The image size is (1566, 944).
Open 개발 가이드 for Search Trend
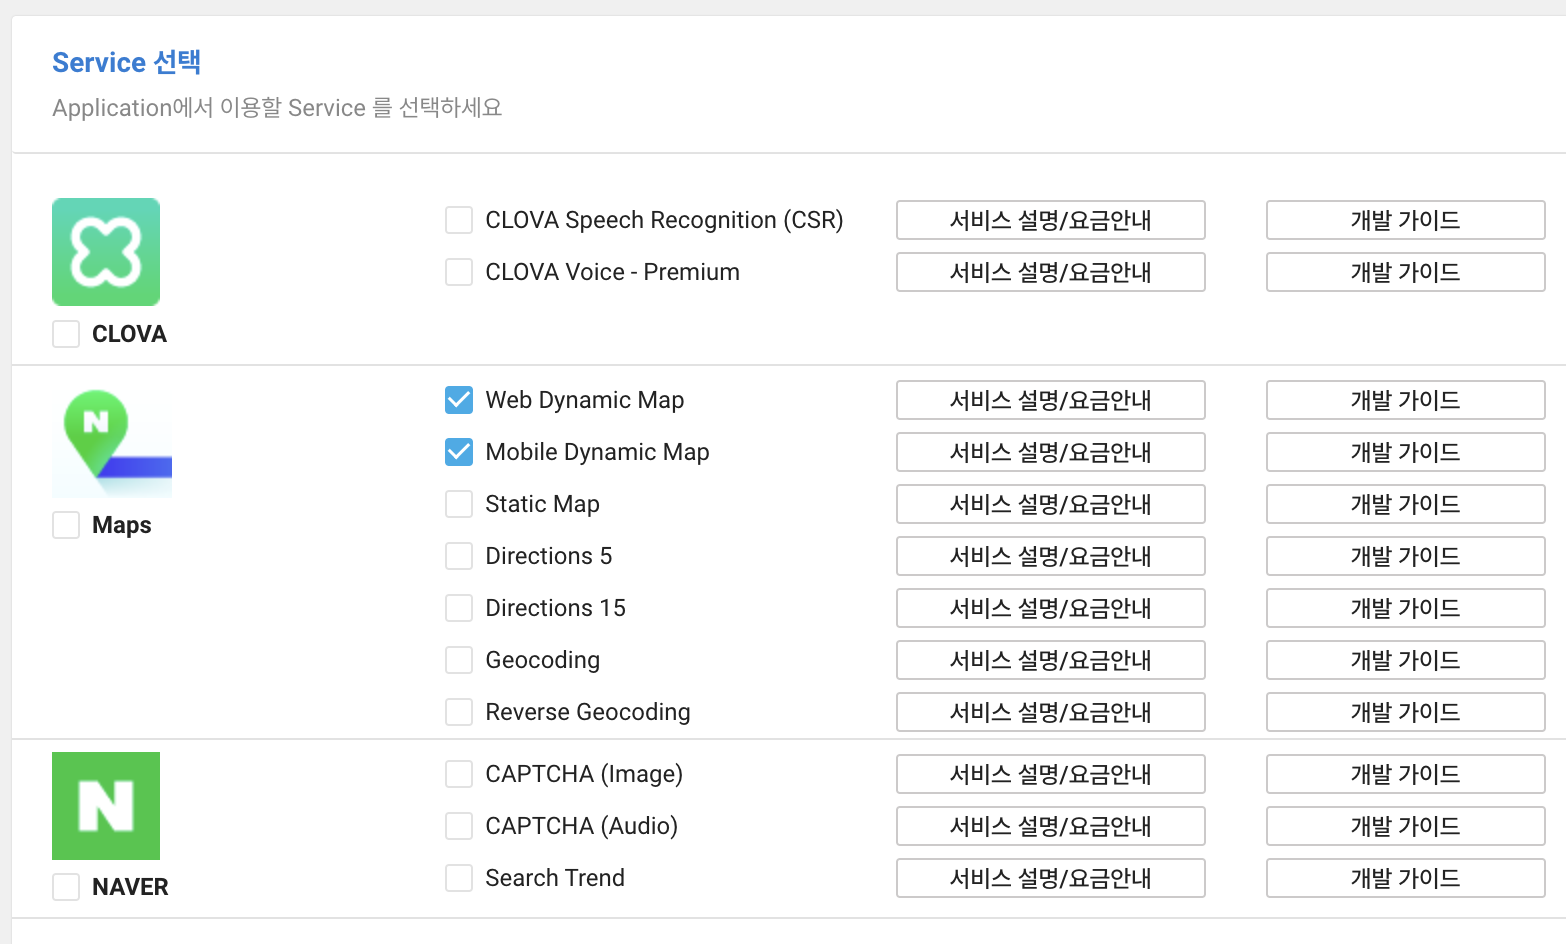pos(1406,878)
